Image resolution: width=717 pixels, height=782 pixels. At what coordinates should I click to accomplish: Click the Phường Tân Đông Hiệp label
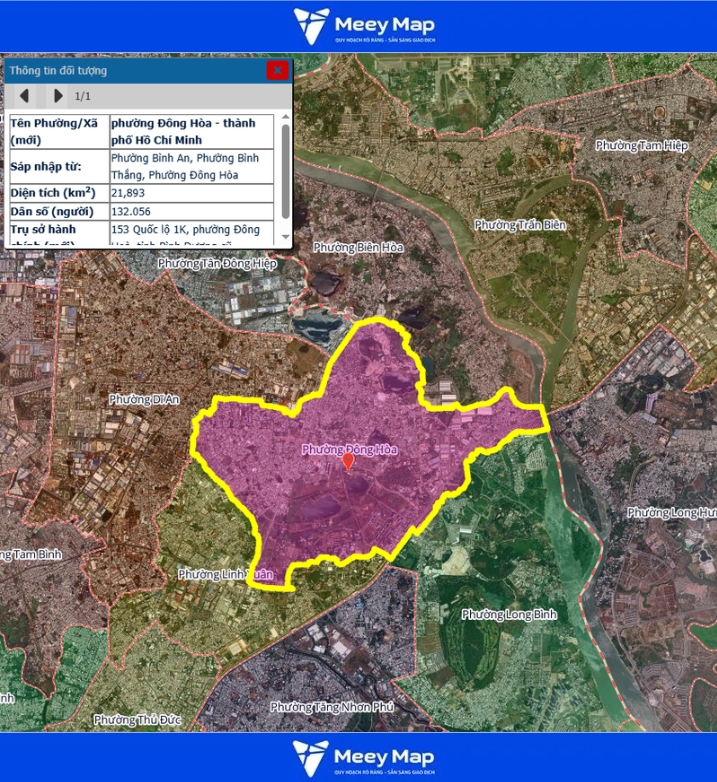[217, 263]
